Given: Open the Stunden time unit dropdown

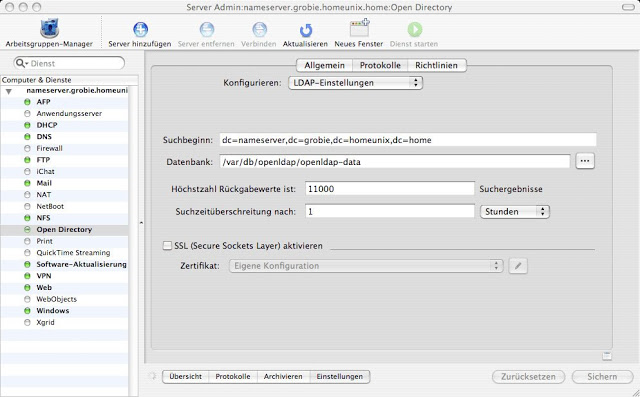Looking at the screenshot, I should 515,212.
